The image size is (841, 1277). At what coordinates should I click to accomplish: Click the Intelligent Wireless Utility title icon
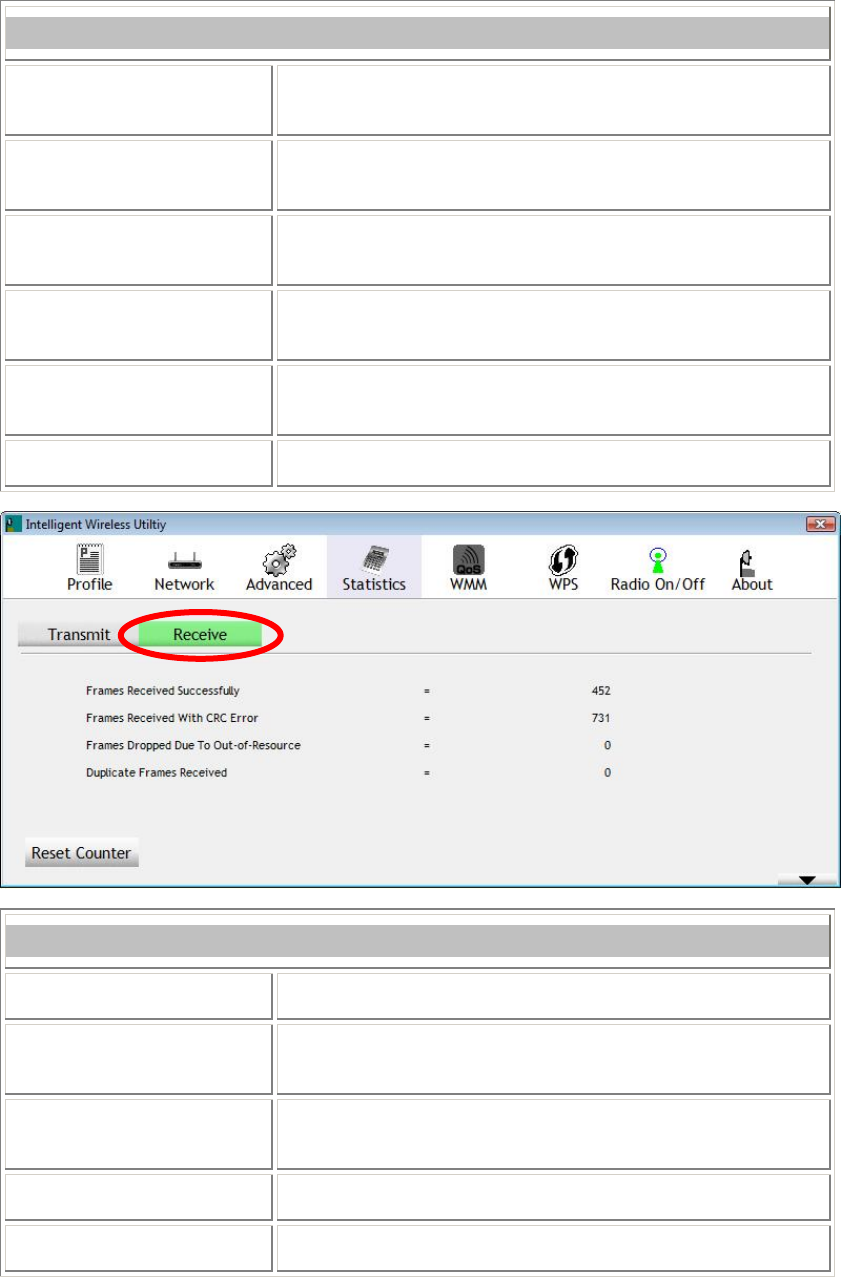(x=15, y=524)
